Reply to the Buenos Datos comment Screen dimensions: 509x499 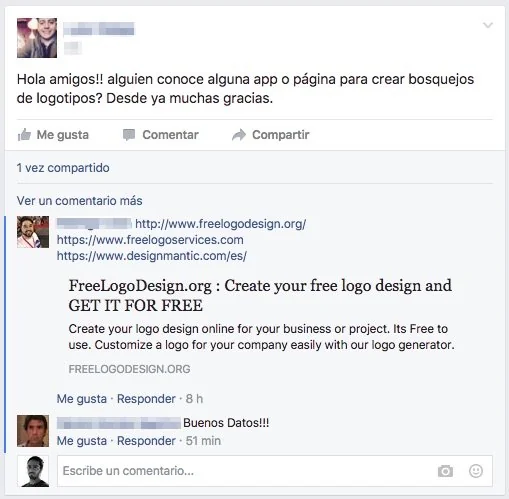146,441
